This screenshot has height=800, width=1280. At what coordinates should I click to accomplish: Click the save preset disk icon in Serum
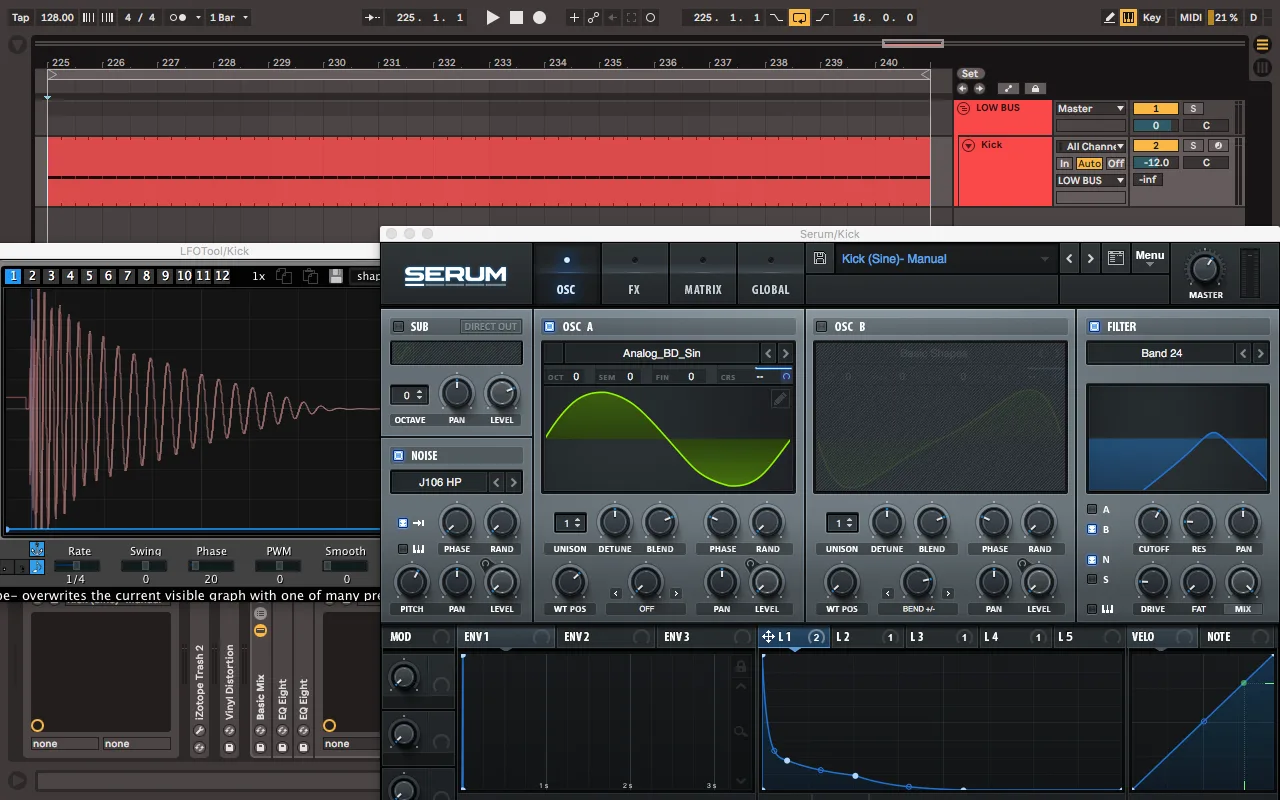pos(820,259)
